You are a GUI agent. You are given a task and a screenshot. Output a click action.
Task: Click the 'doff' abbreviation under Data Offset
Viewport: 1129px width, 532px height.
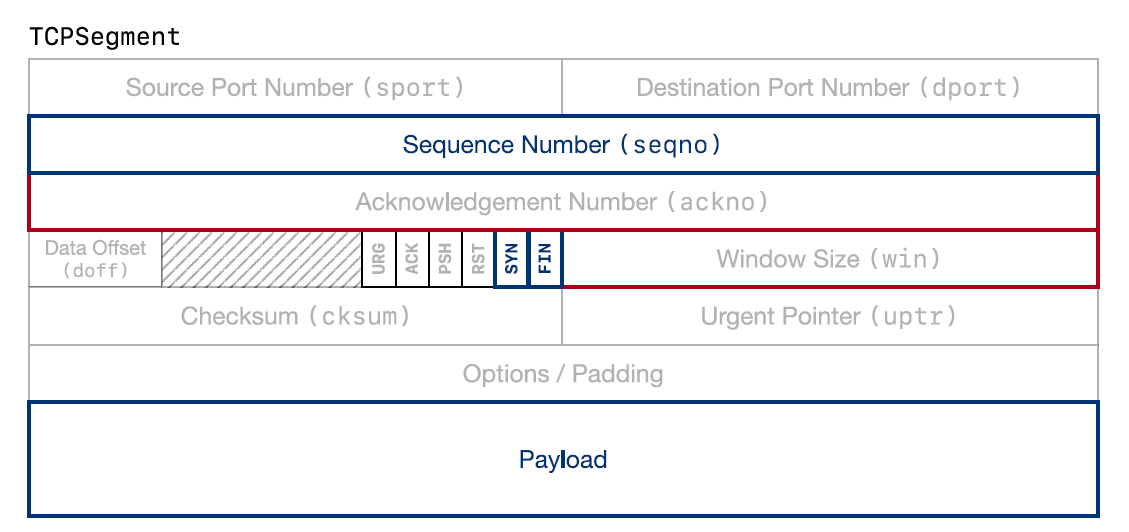pyautogui.click(x=95, y=270)
